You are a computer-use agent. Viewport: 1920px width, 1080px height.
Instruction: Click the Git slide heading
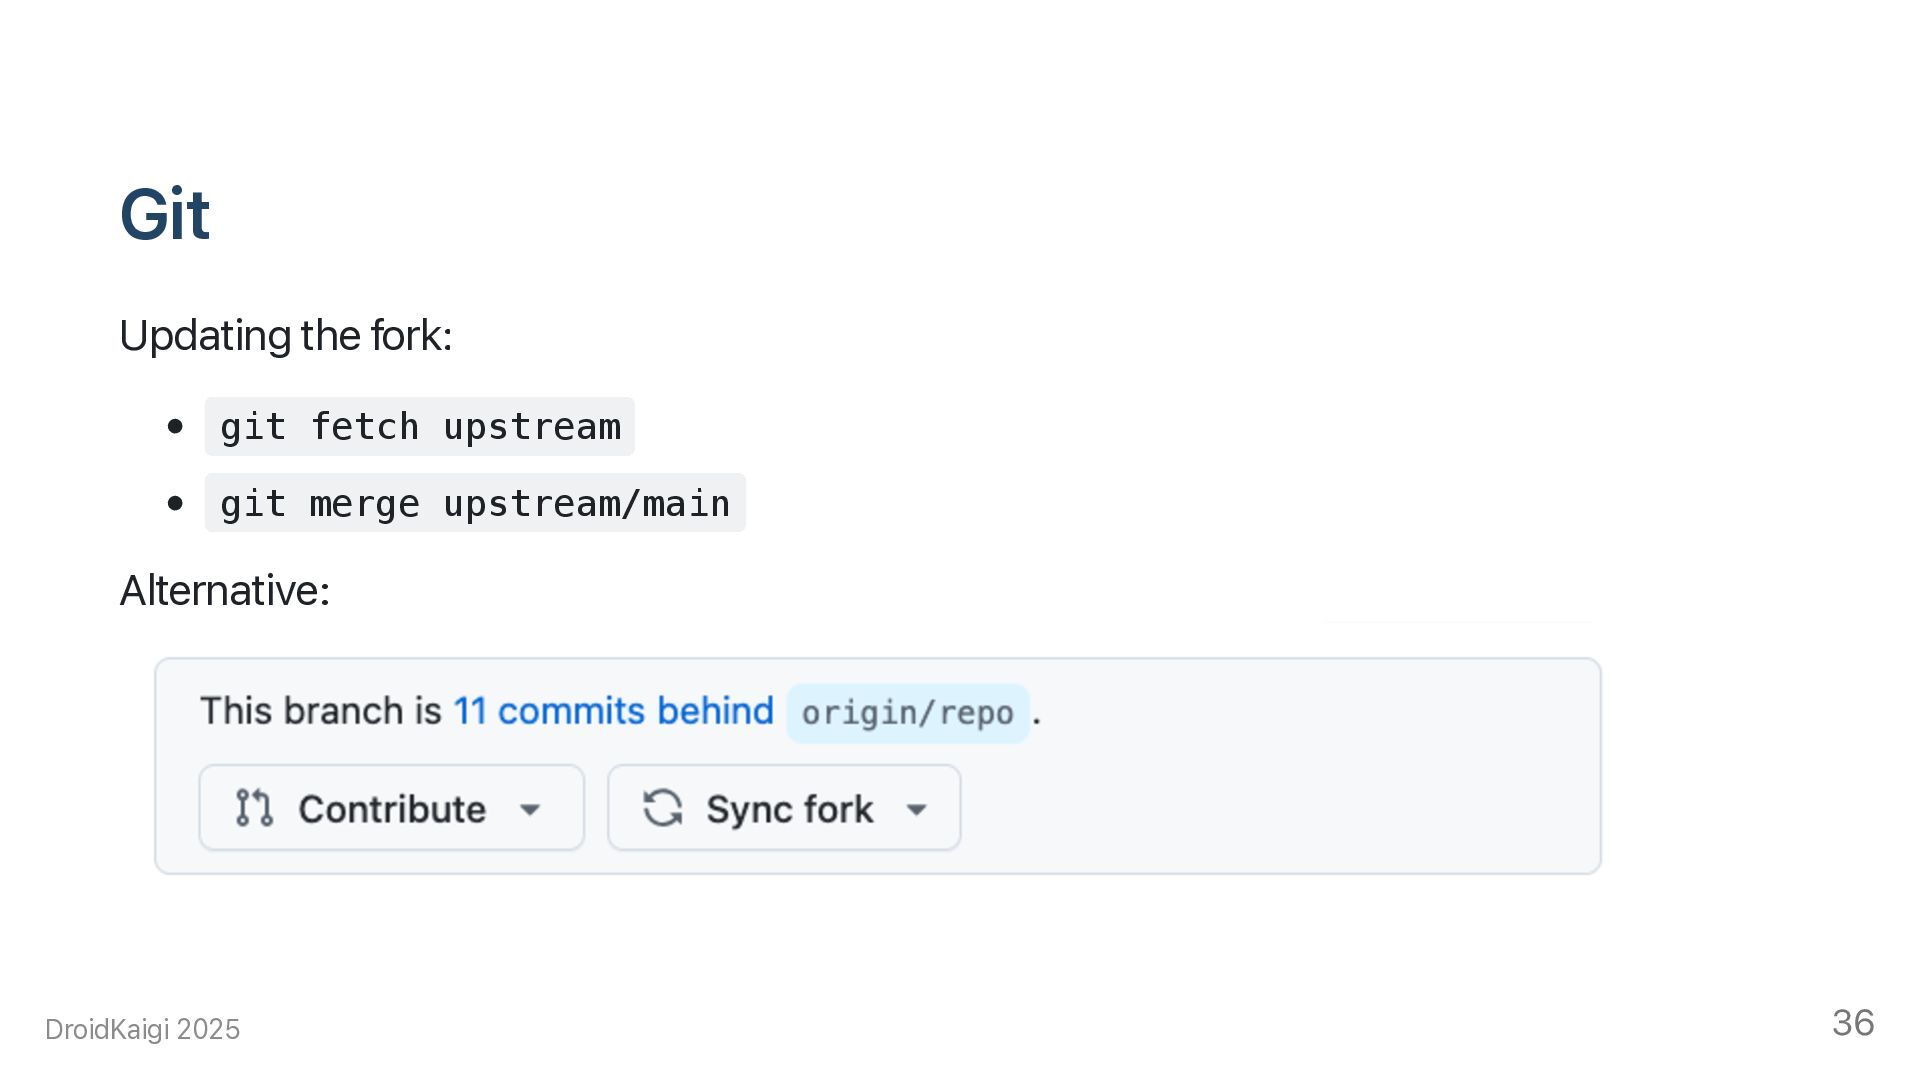(165, 214)
